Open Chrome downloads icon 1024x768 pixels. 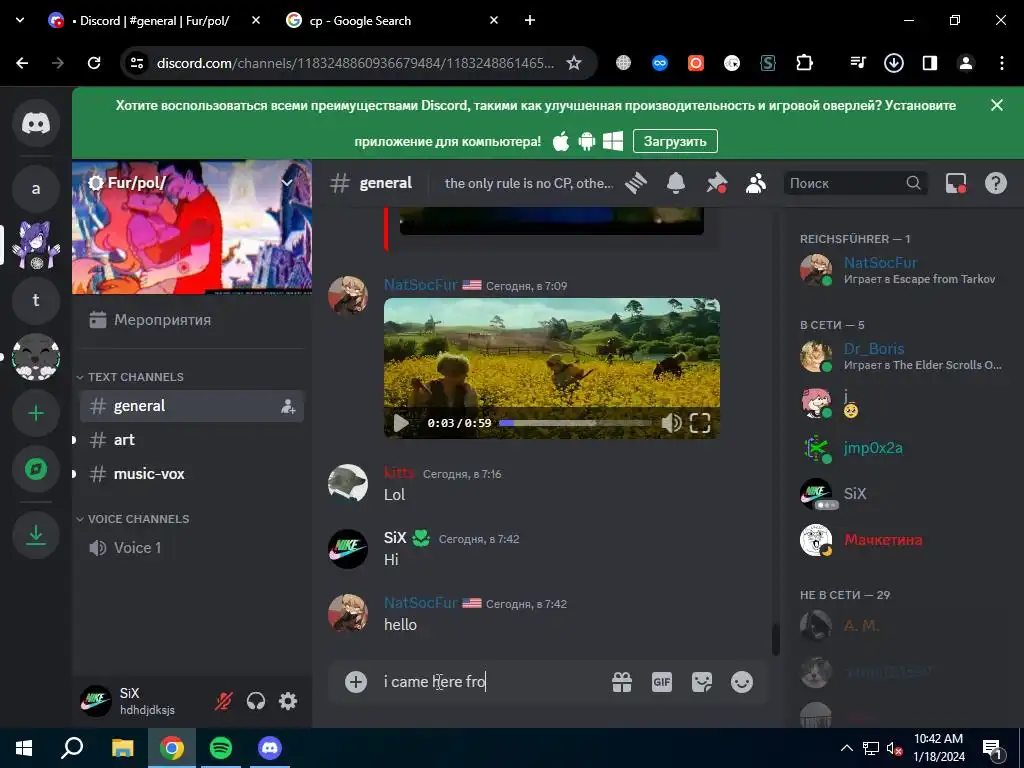tap(893, 63)
